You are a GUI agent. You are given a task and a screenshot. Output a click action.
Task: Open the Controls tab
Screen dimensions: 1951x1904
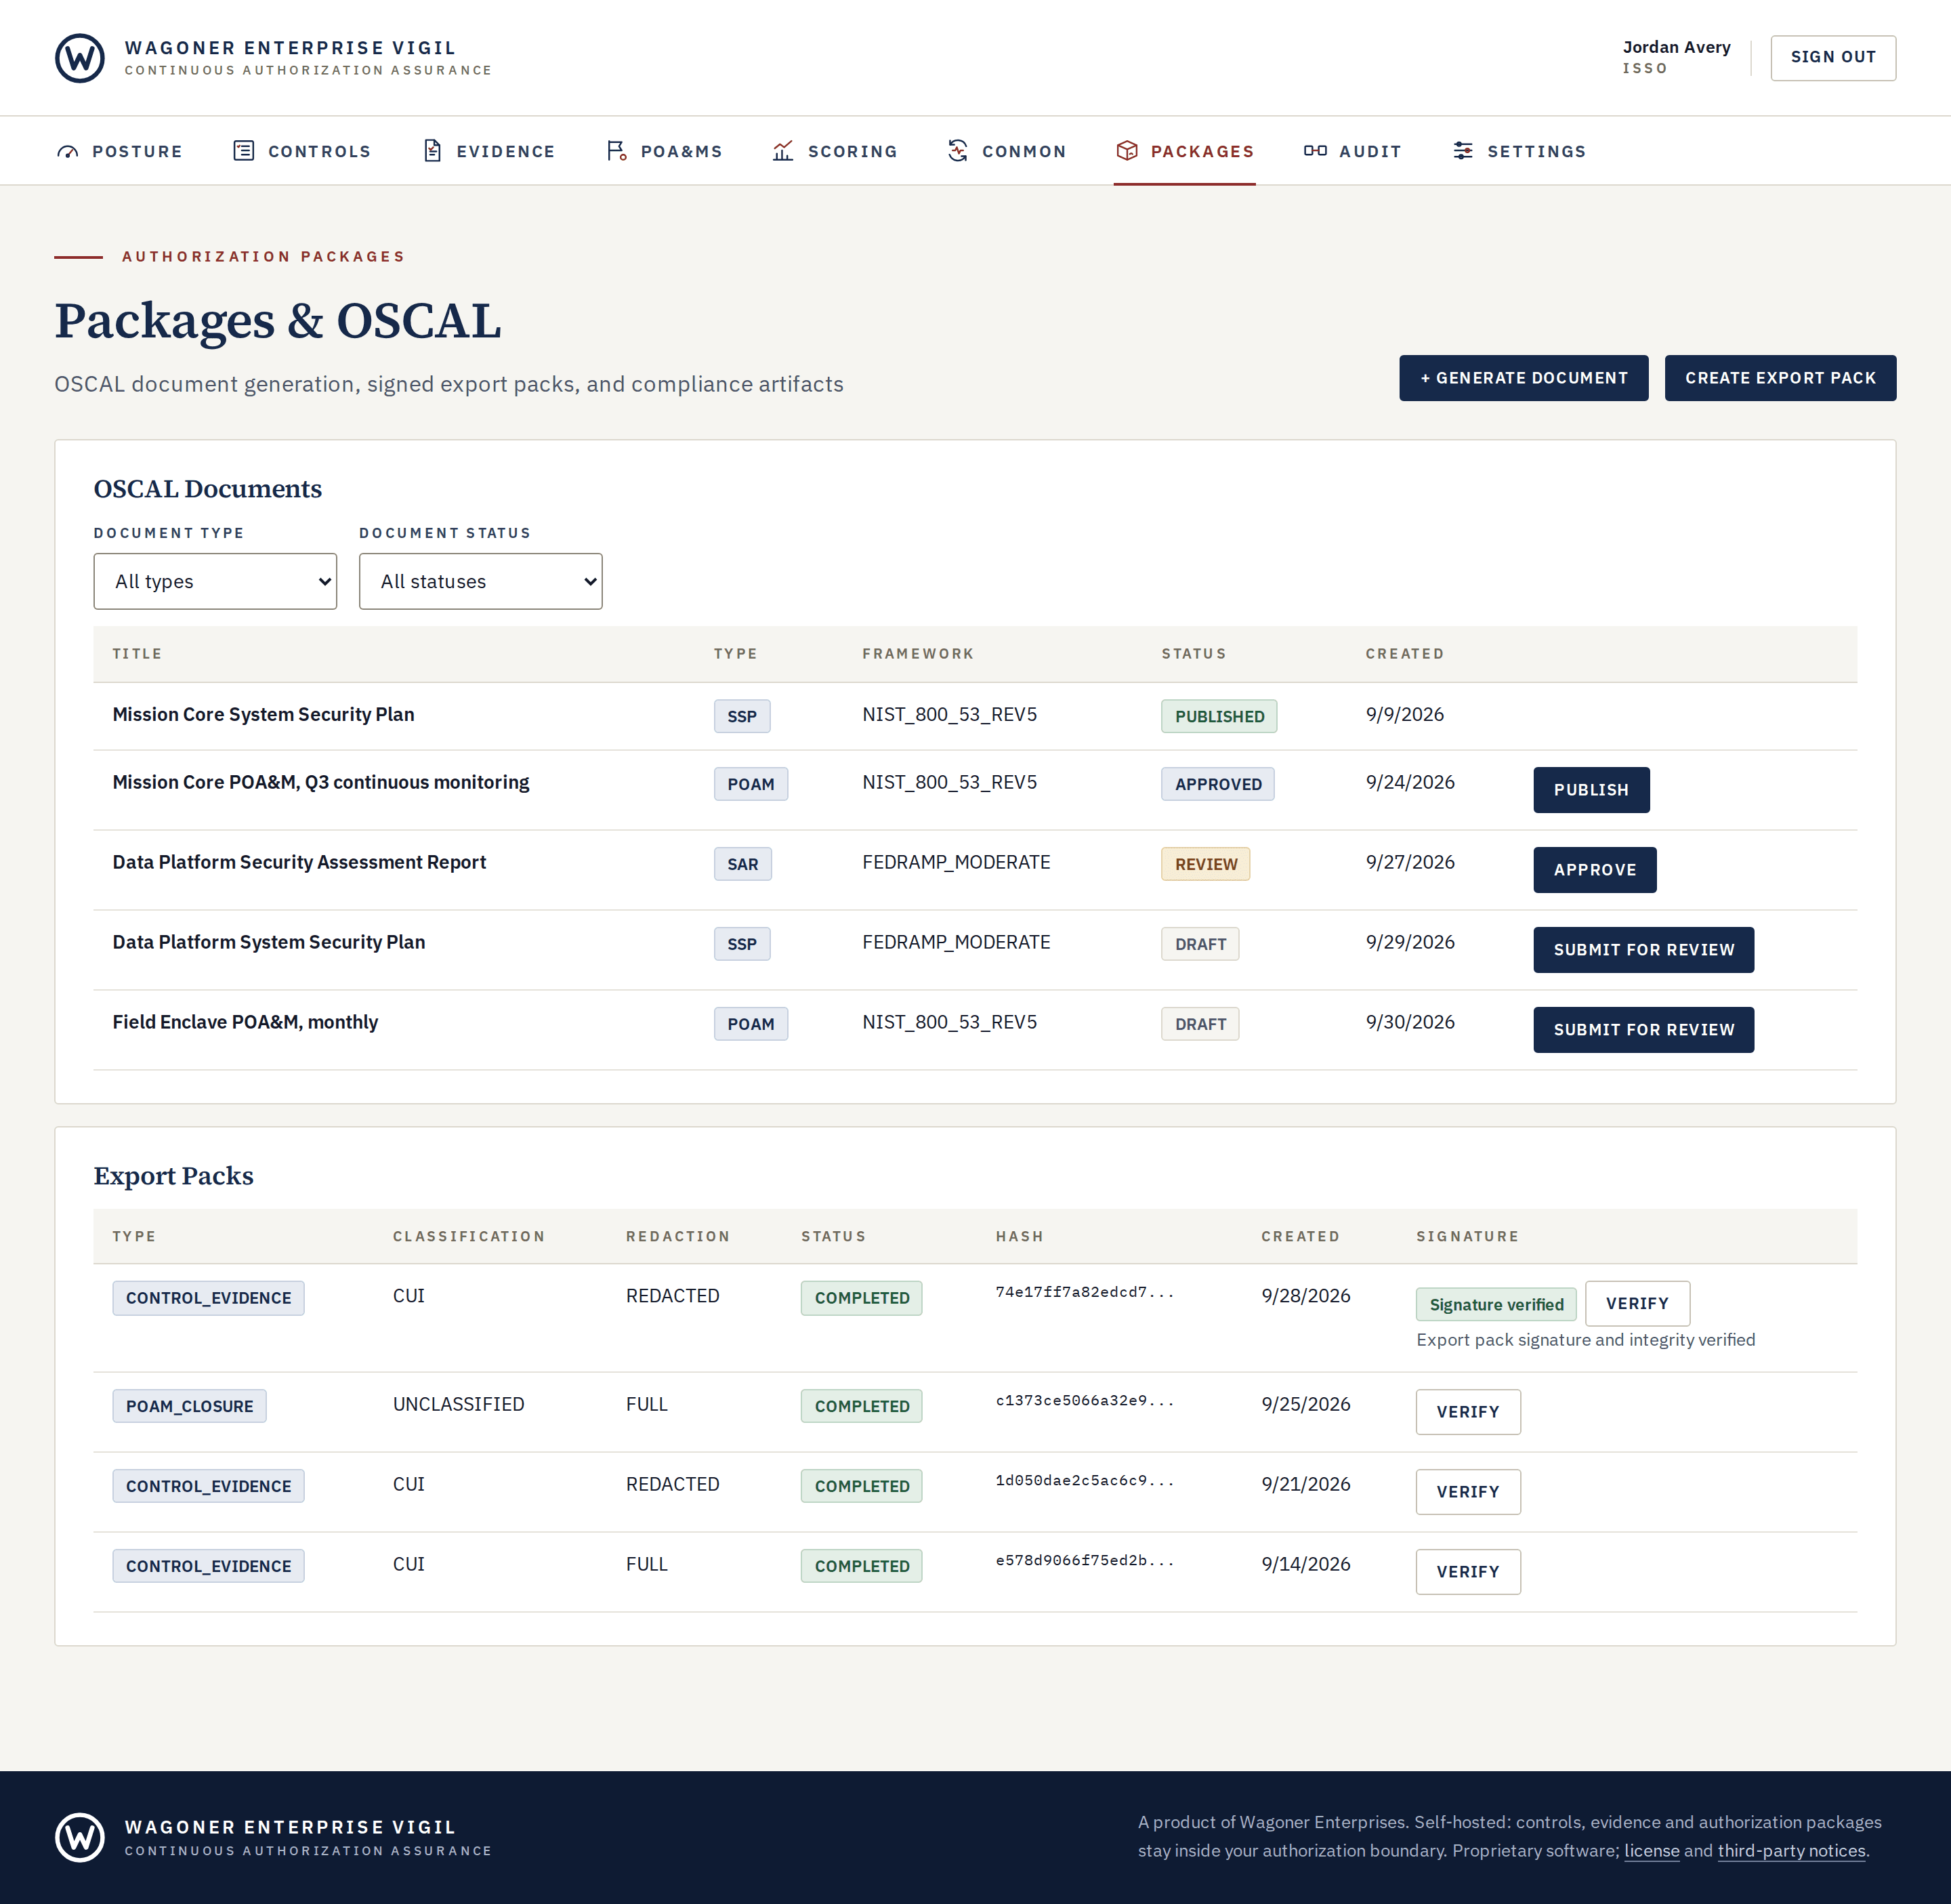pos(302,151)
